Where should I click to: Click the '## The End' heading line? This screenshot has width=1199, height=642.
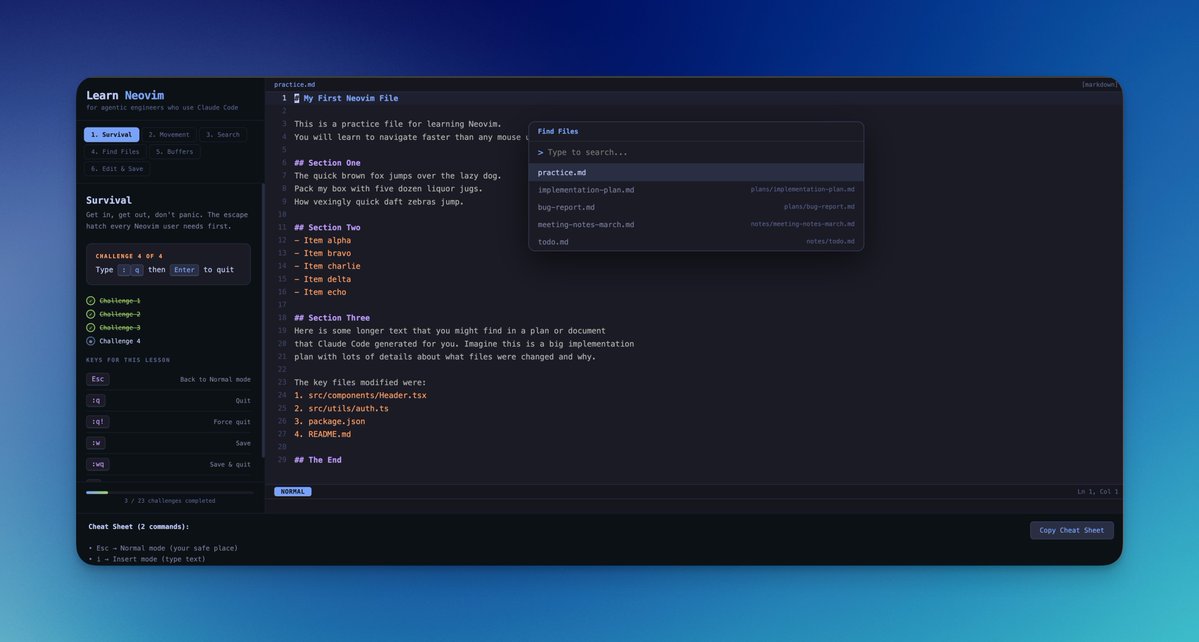tap(317, 460)
